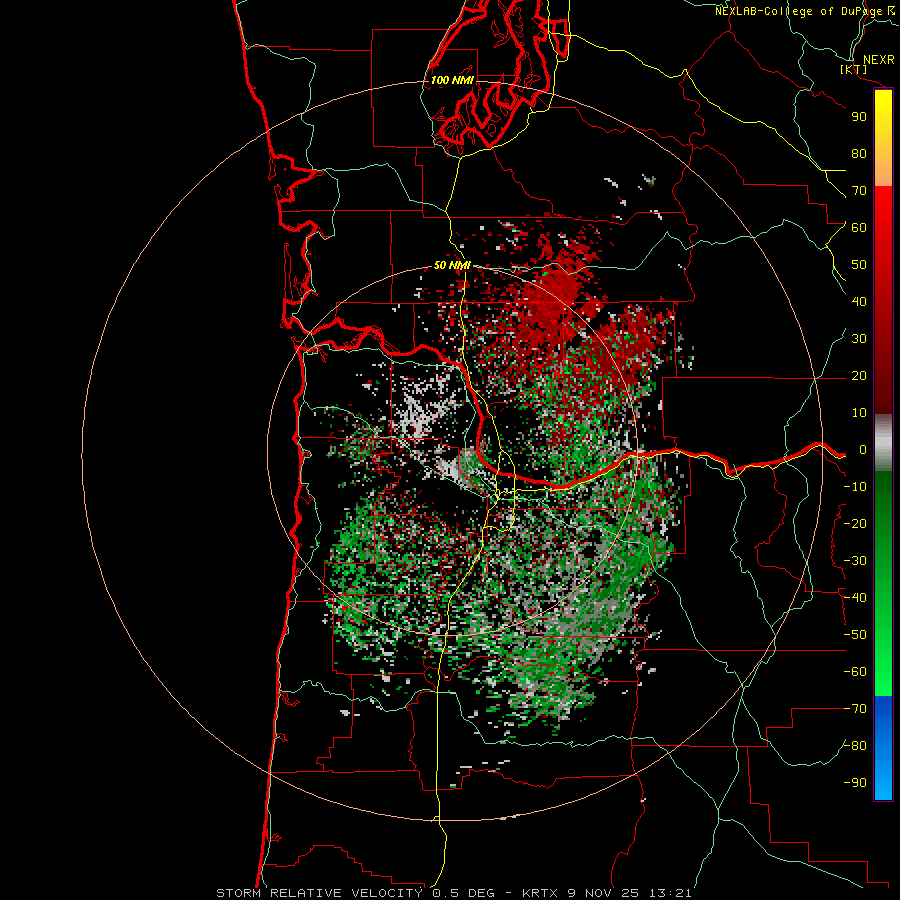Click the 60 value on velocity scale

tap(859, 227)
